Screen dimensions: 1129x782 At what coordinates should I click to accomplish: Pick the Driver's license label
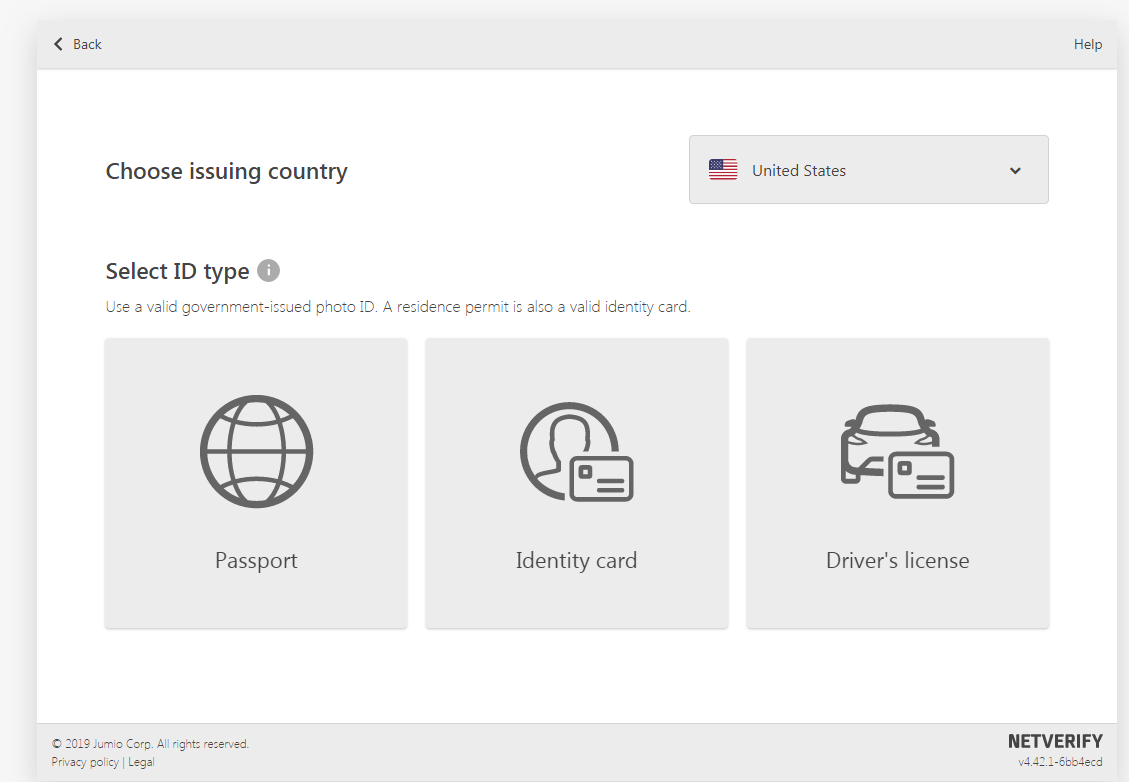897,560
